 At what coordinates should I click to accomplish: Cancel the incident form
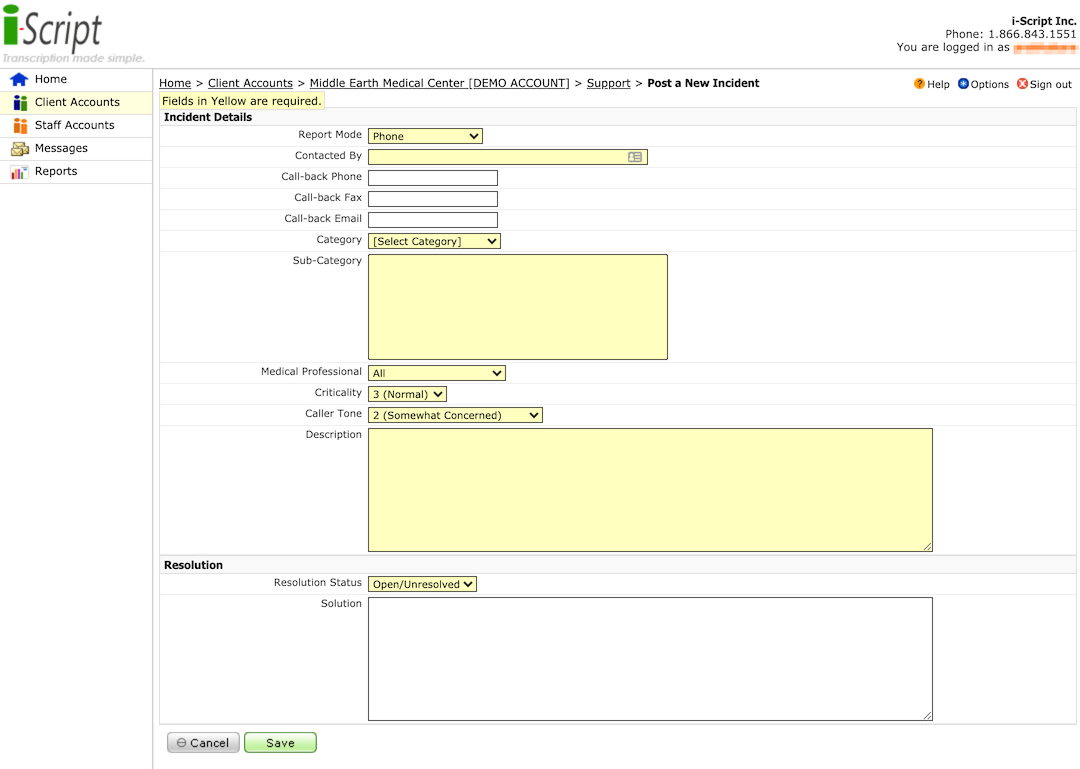pos(203,742)
